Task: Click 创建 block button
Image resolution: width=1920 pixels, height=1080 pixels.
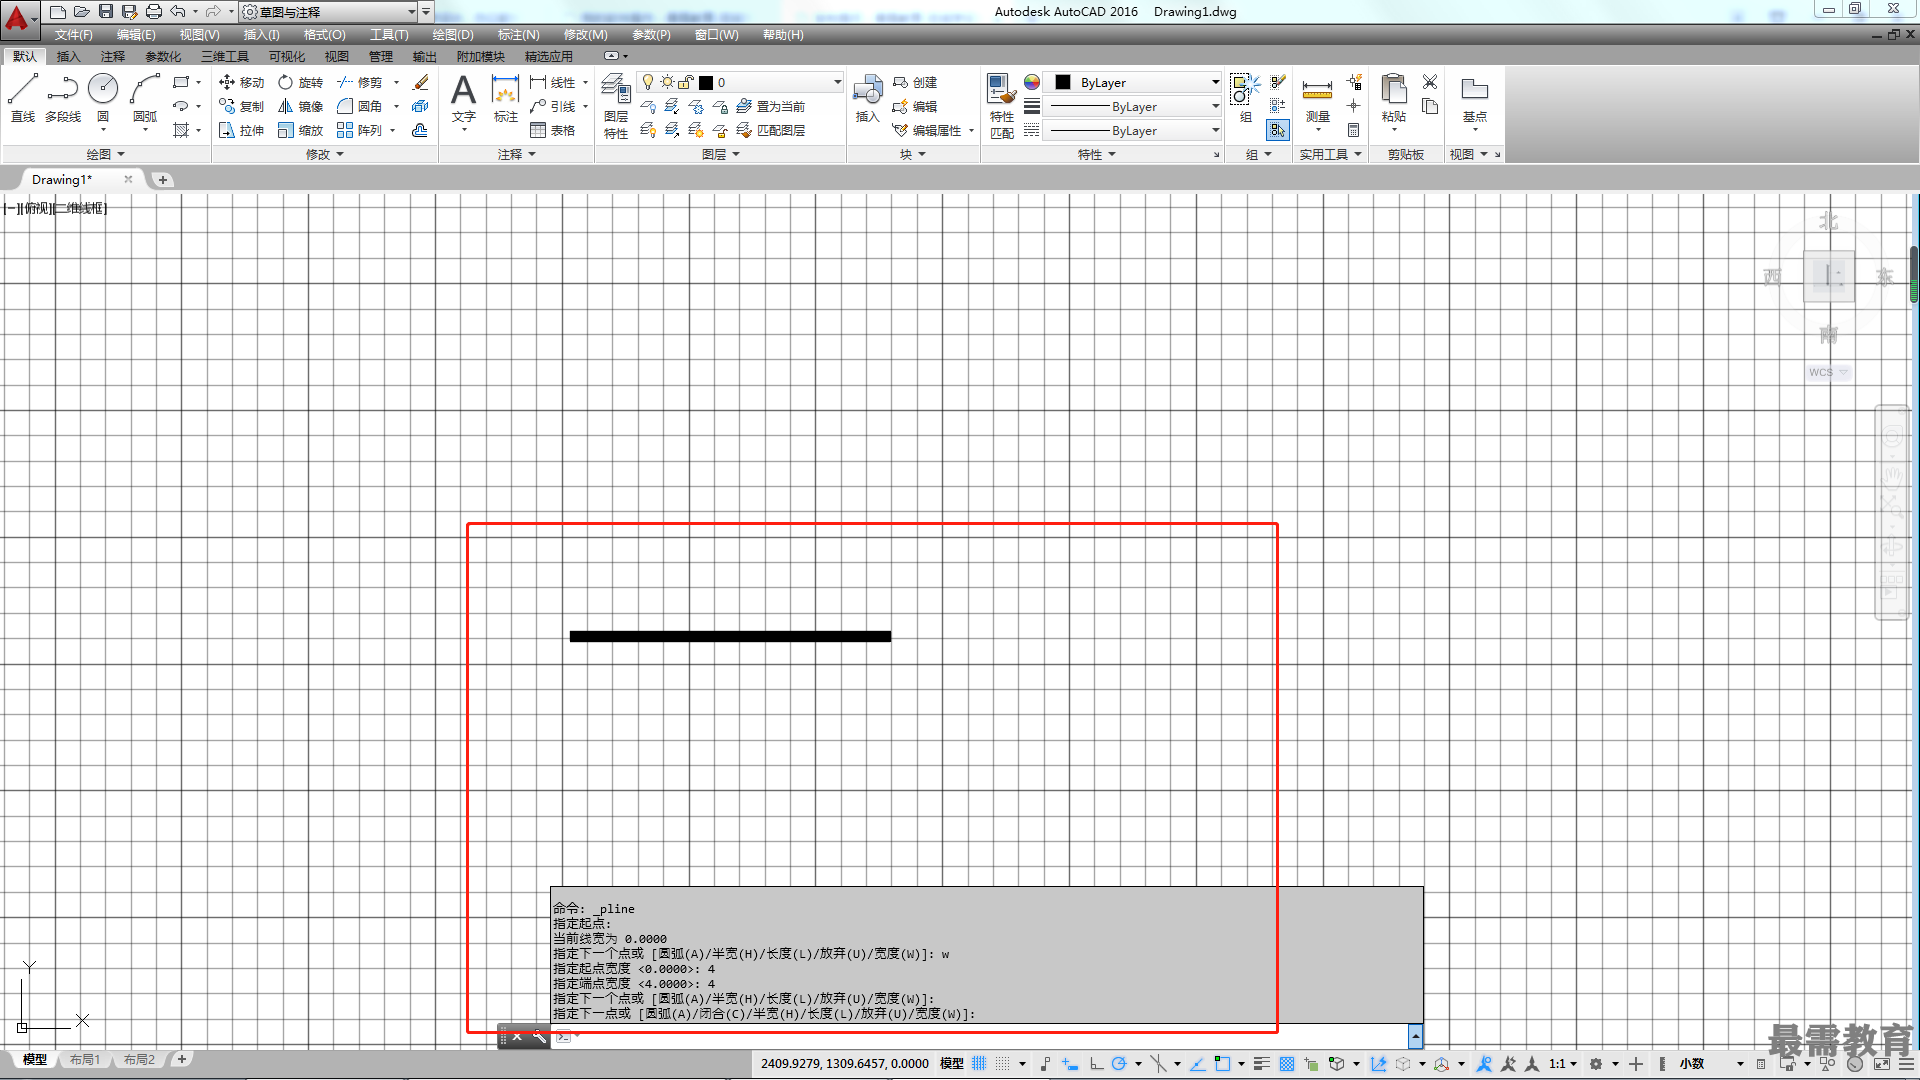Action: pyautogui.click(x=915, y=82)
